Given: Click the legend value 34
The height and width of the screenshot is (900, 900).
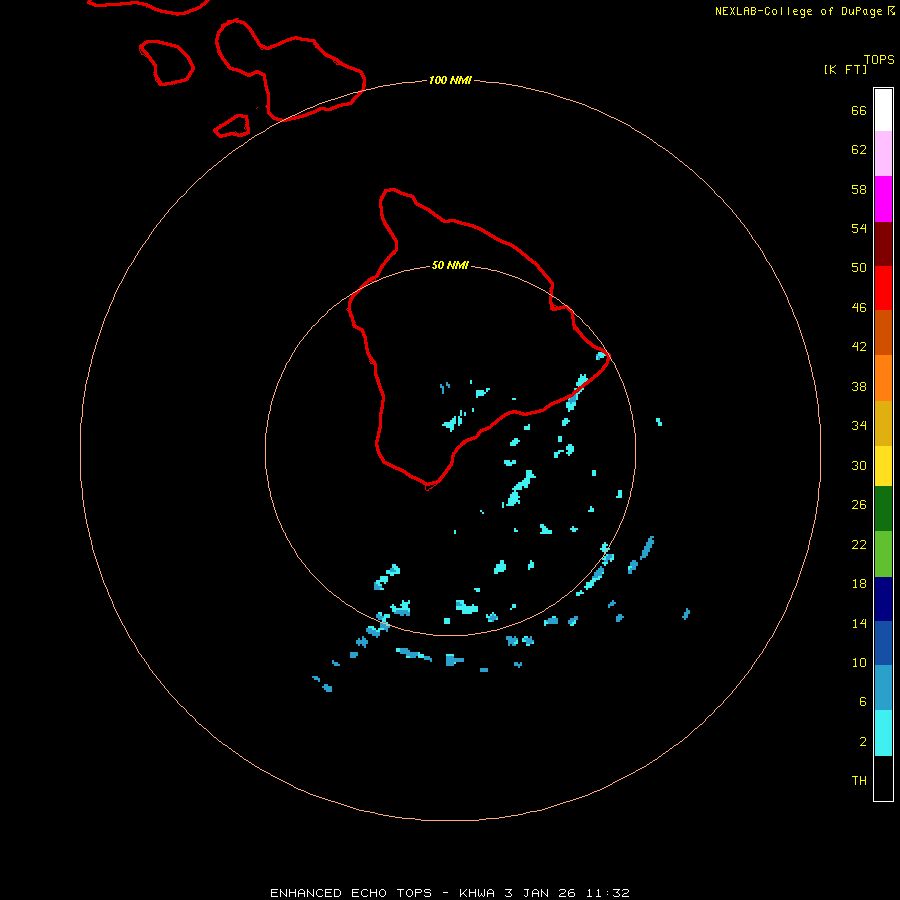Looking at the screenshot, I should coord(859,426).
